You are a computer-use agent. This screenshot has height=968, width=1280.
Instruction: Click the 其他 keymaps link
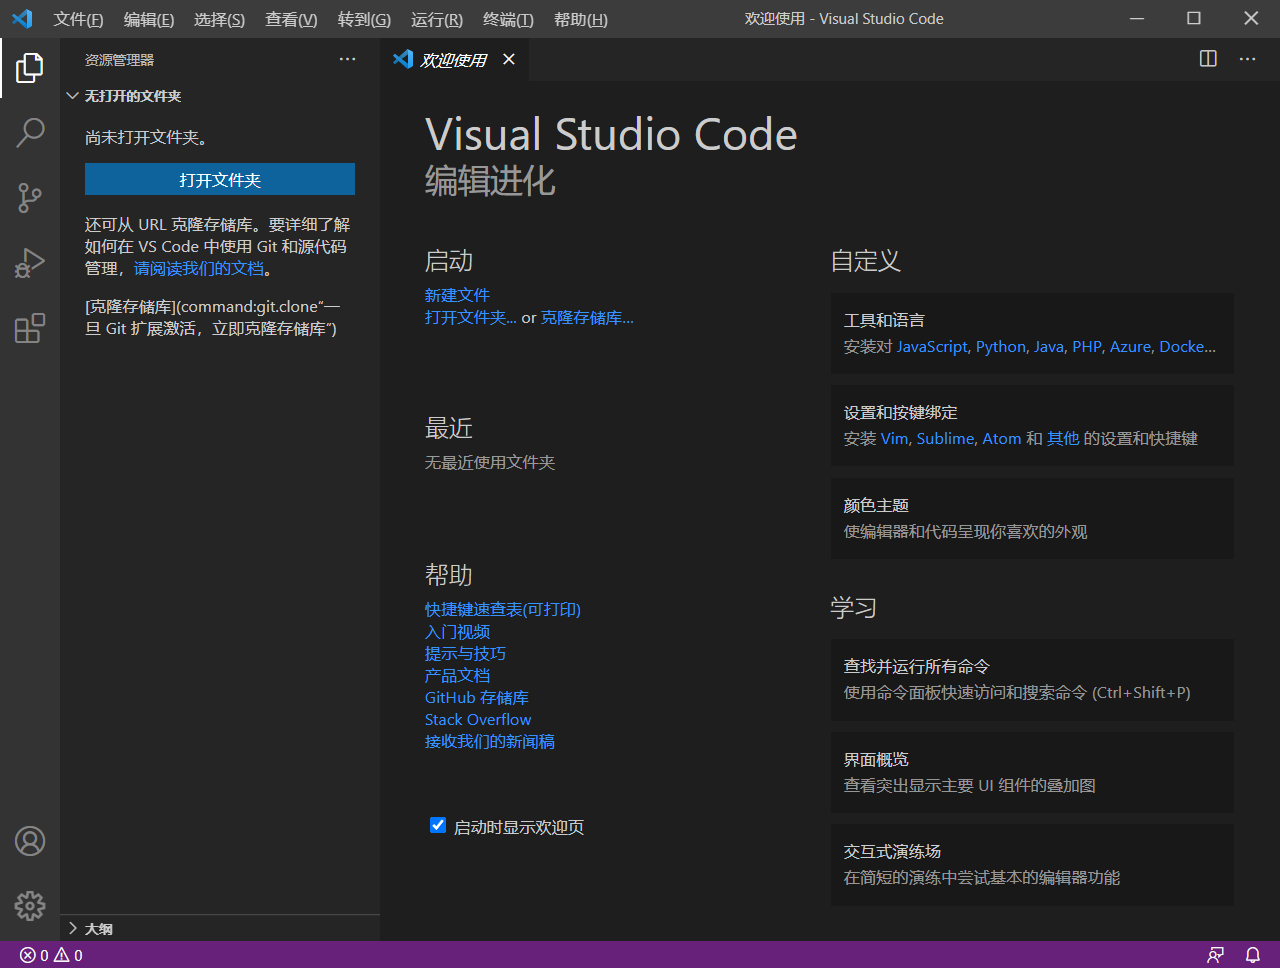coord(1063,438)
